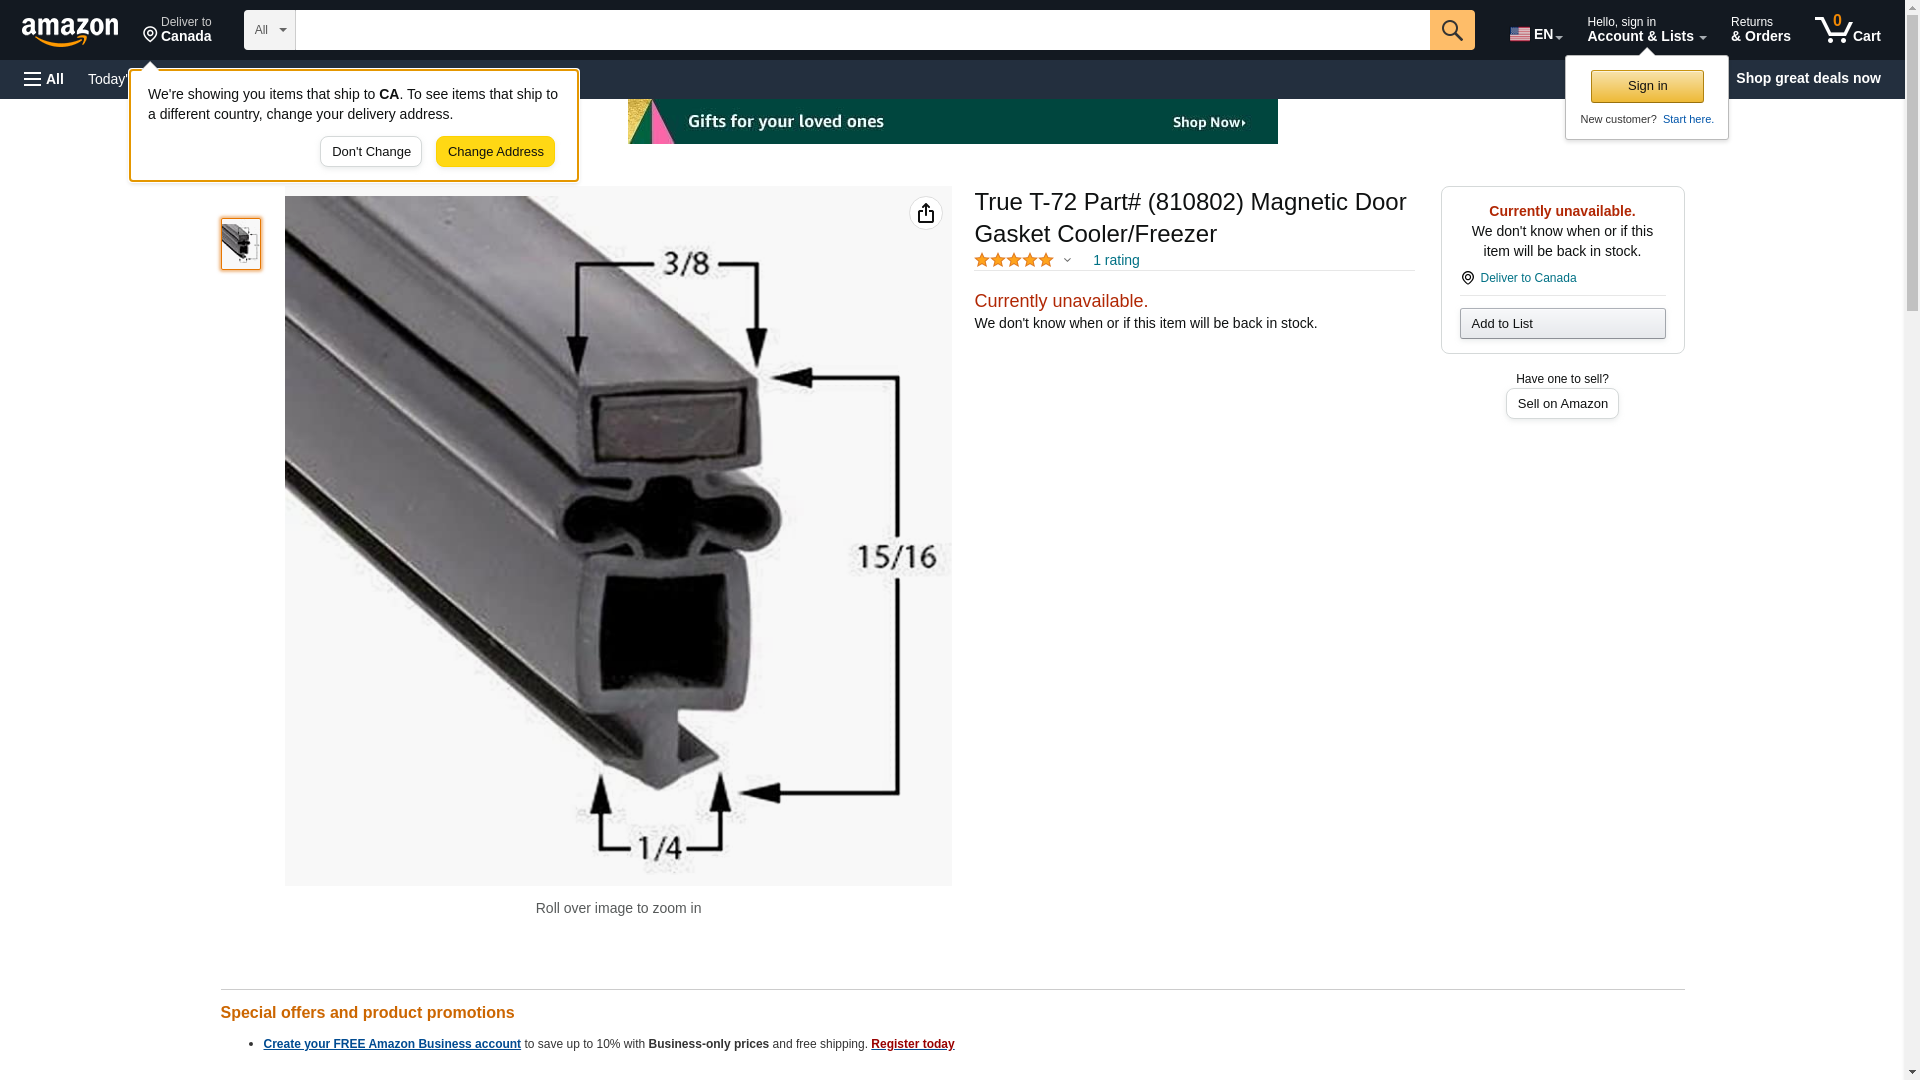The height and width of the screenshot is (1080, 1920).
Task: Click the Change Address button
Action: tap(495, 152)
